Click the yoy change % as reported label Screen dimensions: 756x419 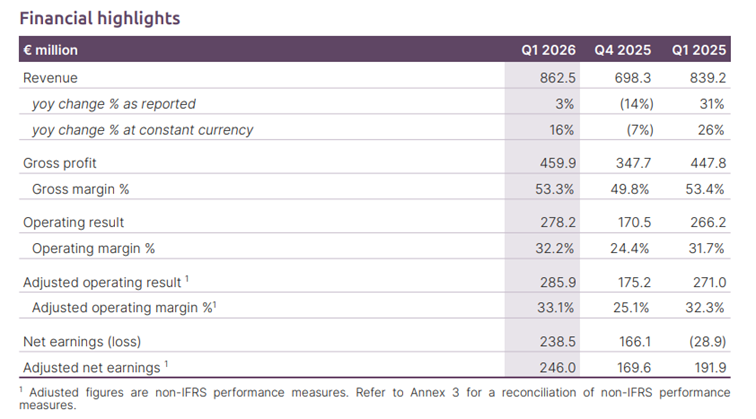pyautogui.click(x=114, y=104)
